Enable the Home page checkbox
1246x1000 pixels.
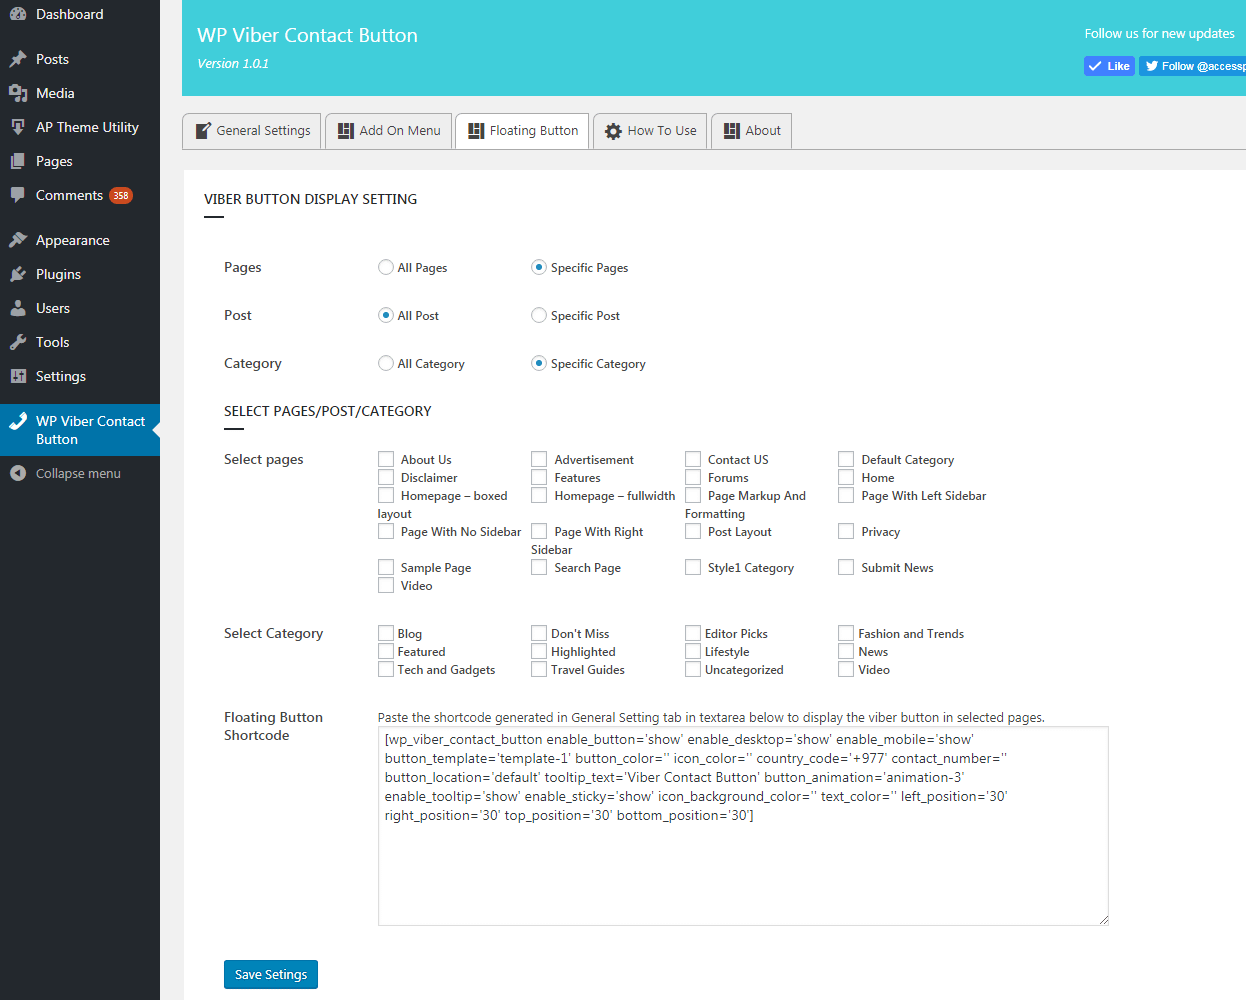(846, 477)
